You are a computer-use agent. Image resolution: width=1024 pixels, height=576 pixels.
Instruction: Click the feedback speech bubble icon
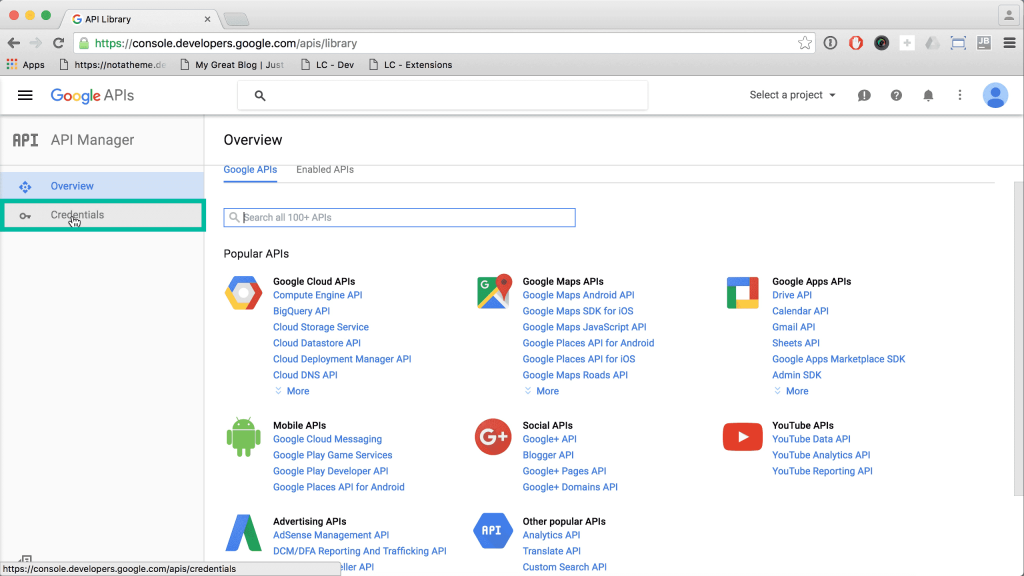click(864, 95)
